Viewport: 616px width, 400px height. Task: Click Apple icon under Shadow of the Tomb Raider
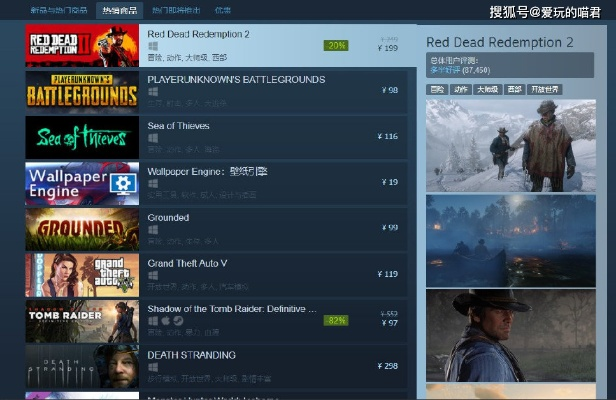(166, 321)
